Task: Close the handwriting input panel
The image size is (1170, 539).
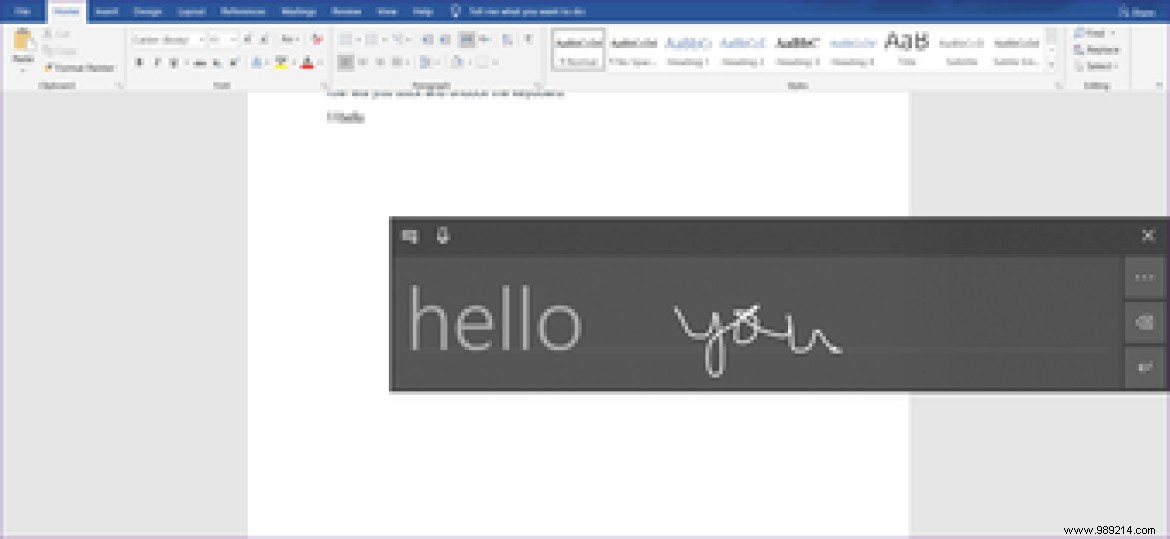Action: point(1148,236)
